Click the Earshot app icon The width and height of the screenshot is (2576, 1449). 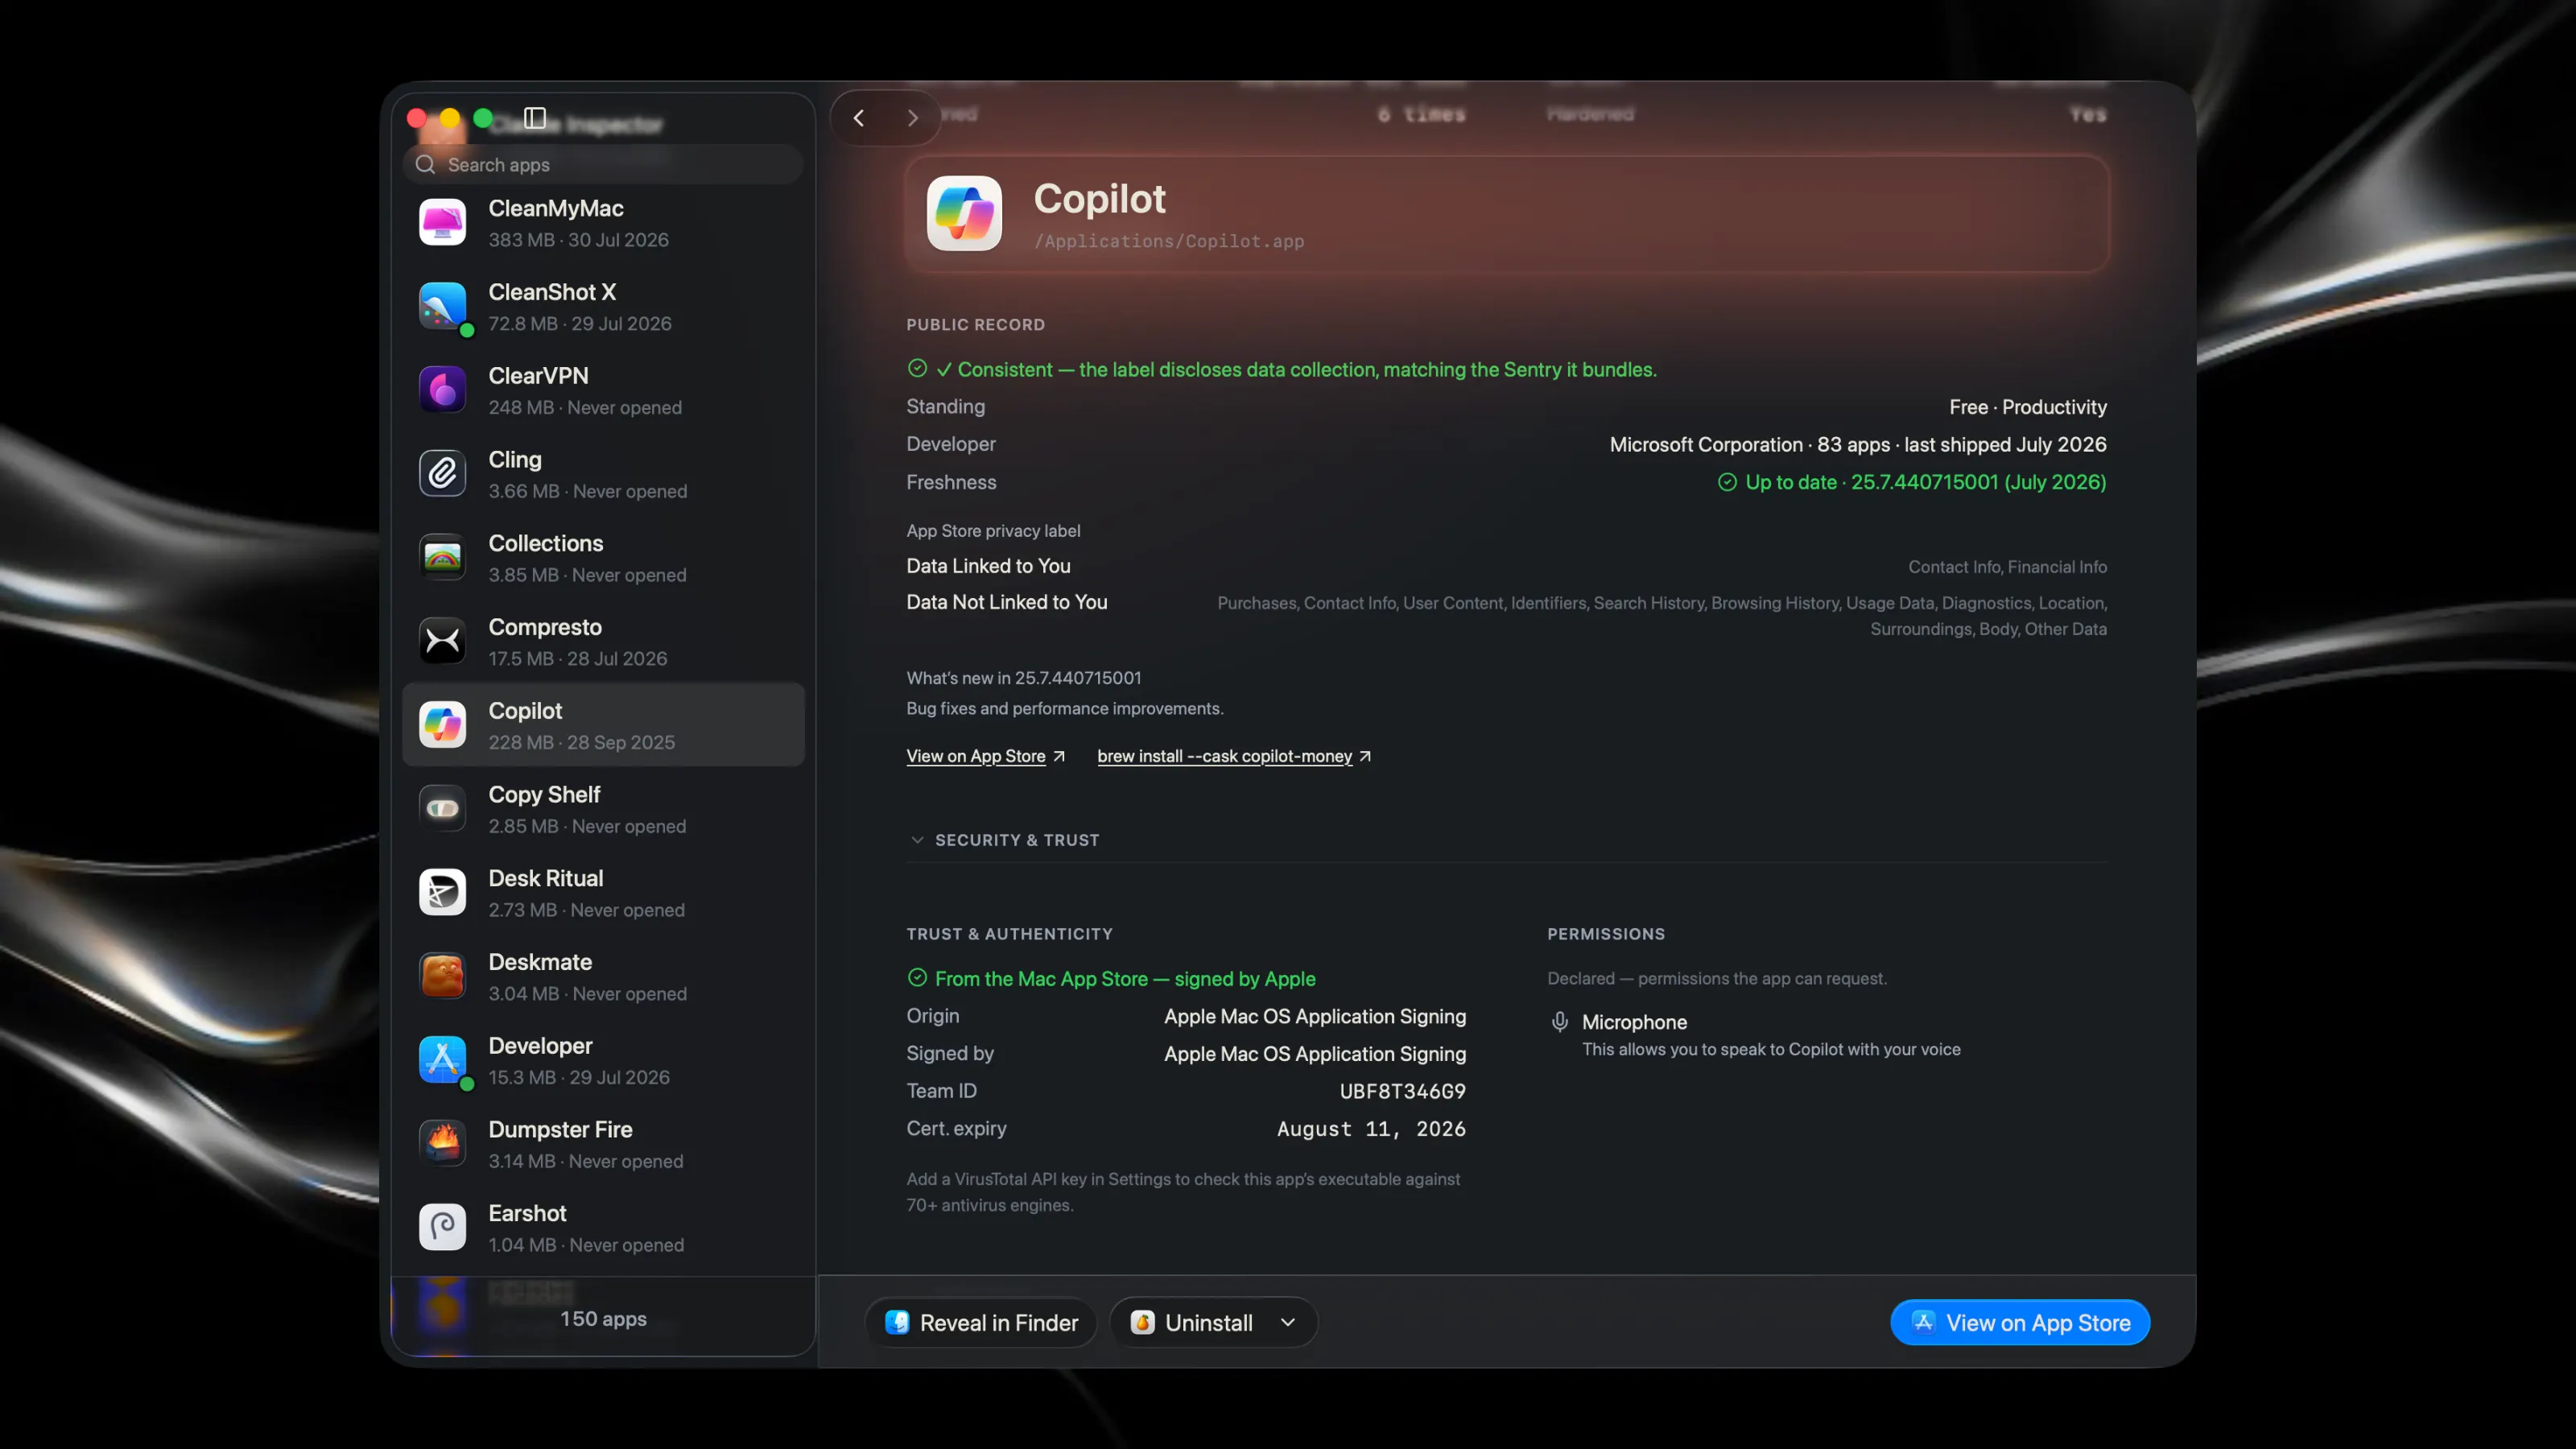442,1228
